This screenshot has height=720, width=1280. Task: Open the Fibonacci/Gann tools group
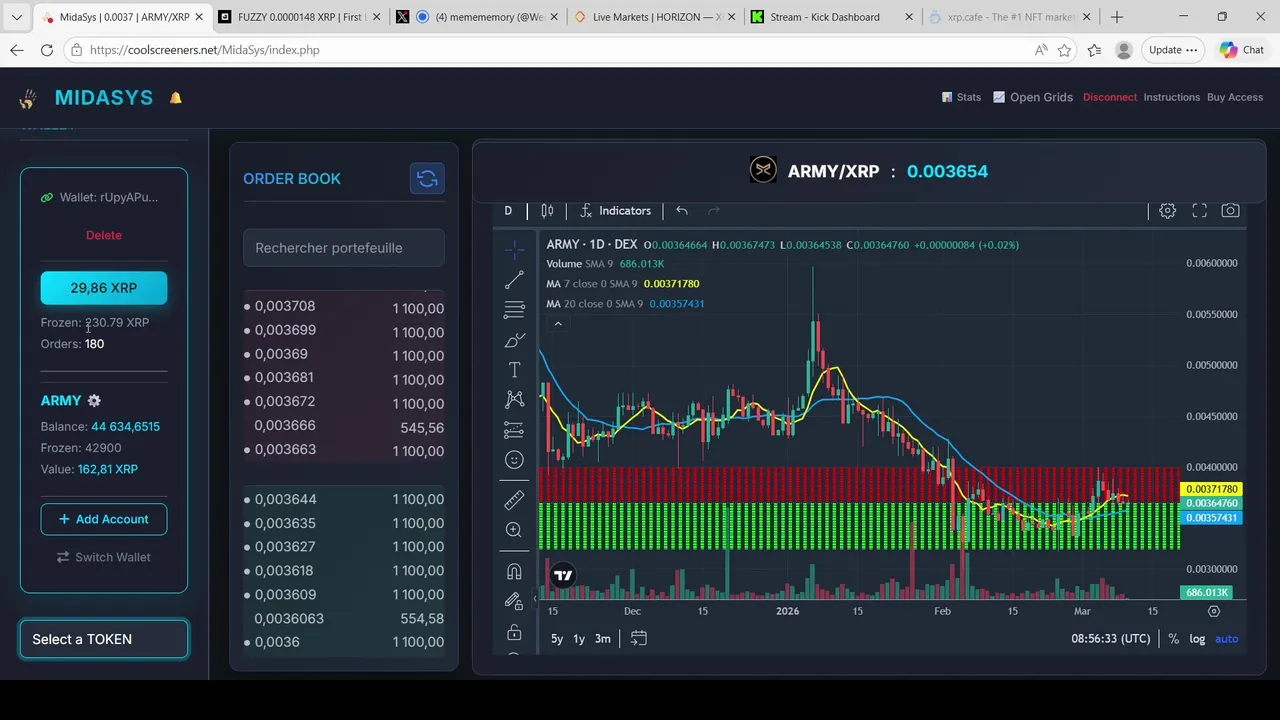tap(514, 310)
